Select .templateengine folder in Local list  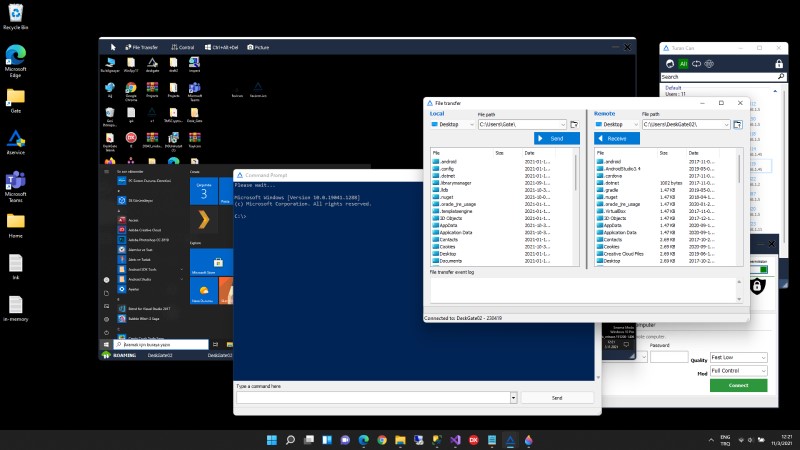[x=453, y=211]
